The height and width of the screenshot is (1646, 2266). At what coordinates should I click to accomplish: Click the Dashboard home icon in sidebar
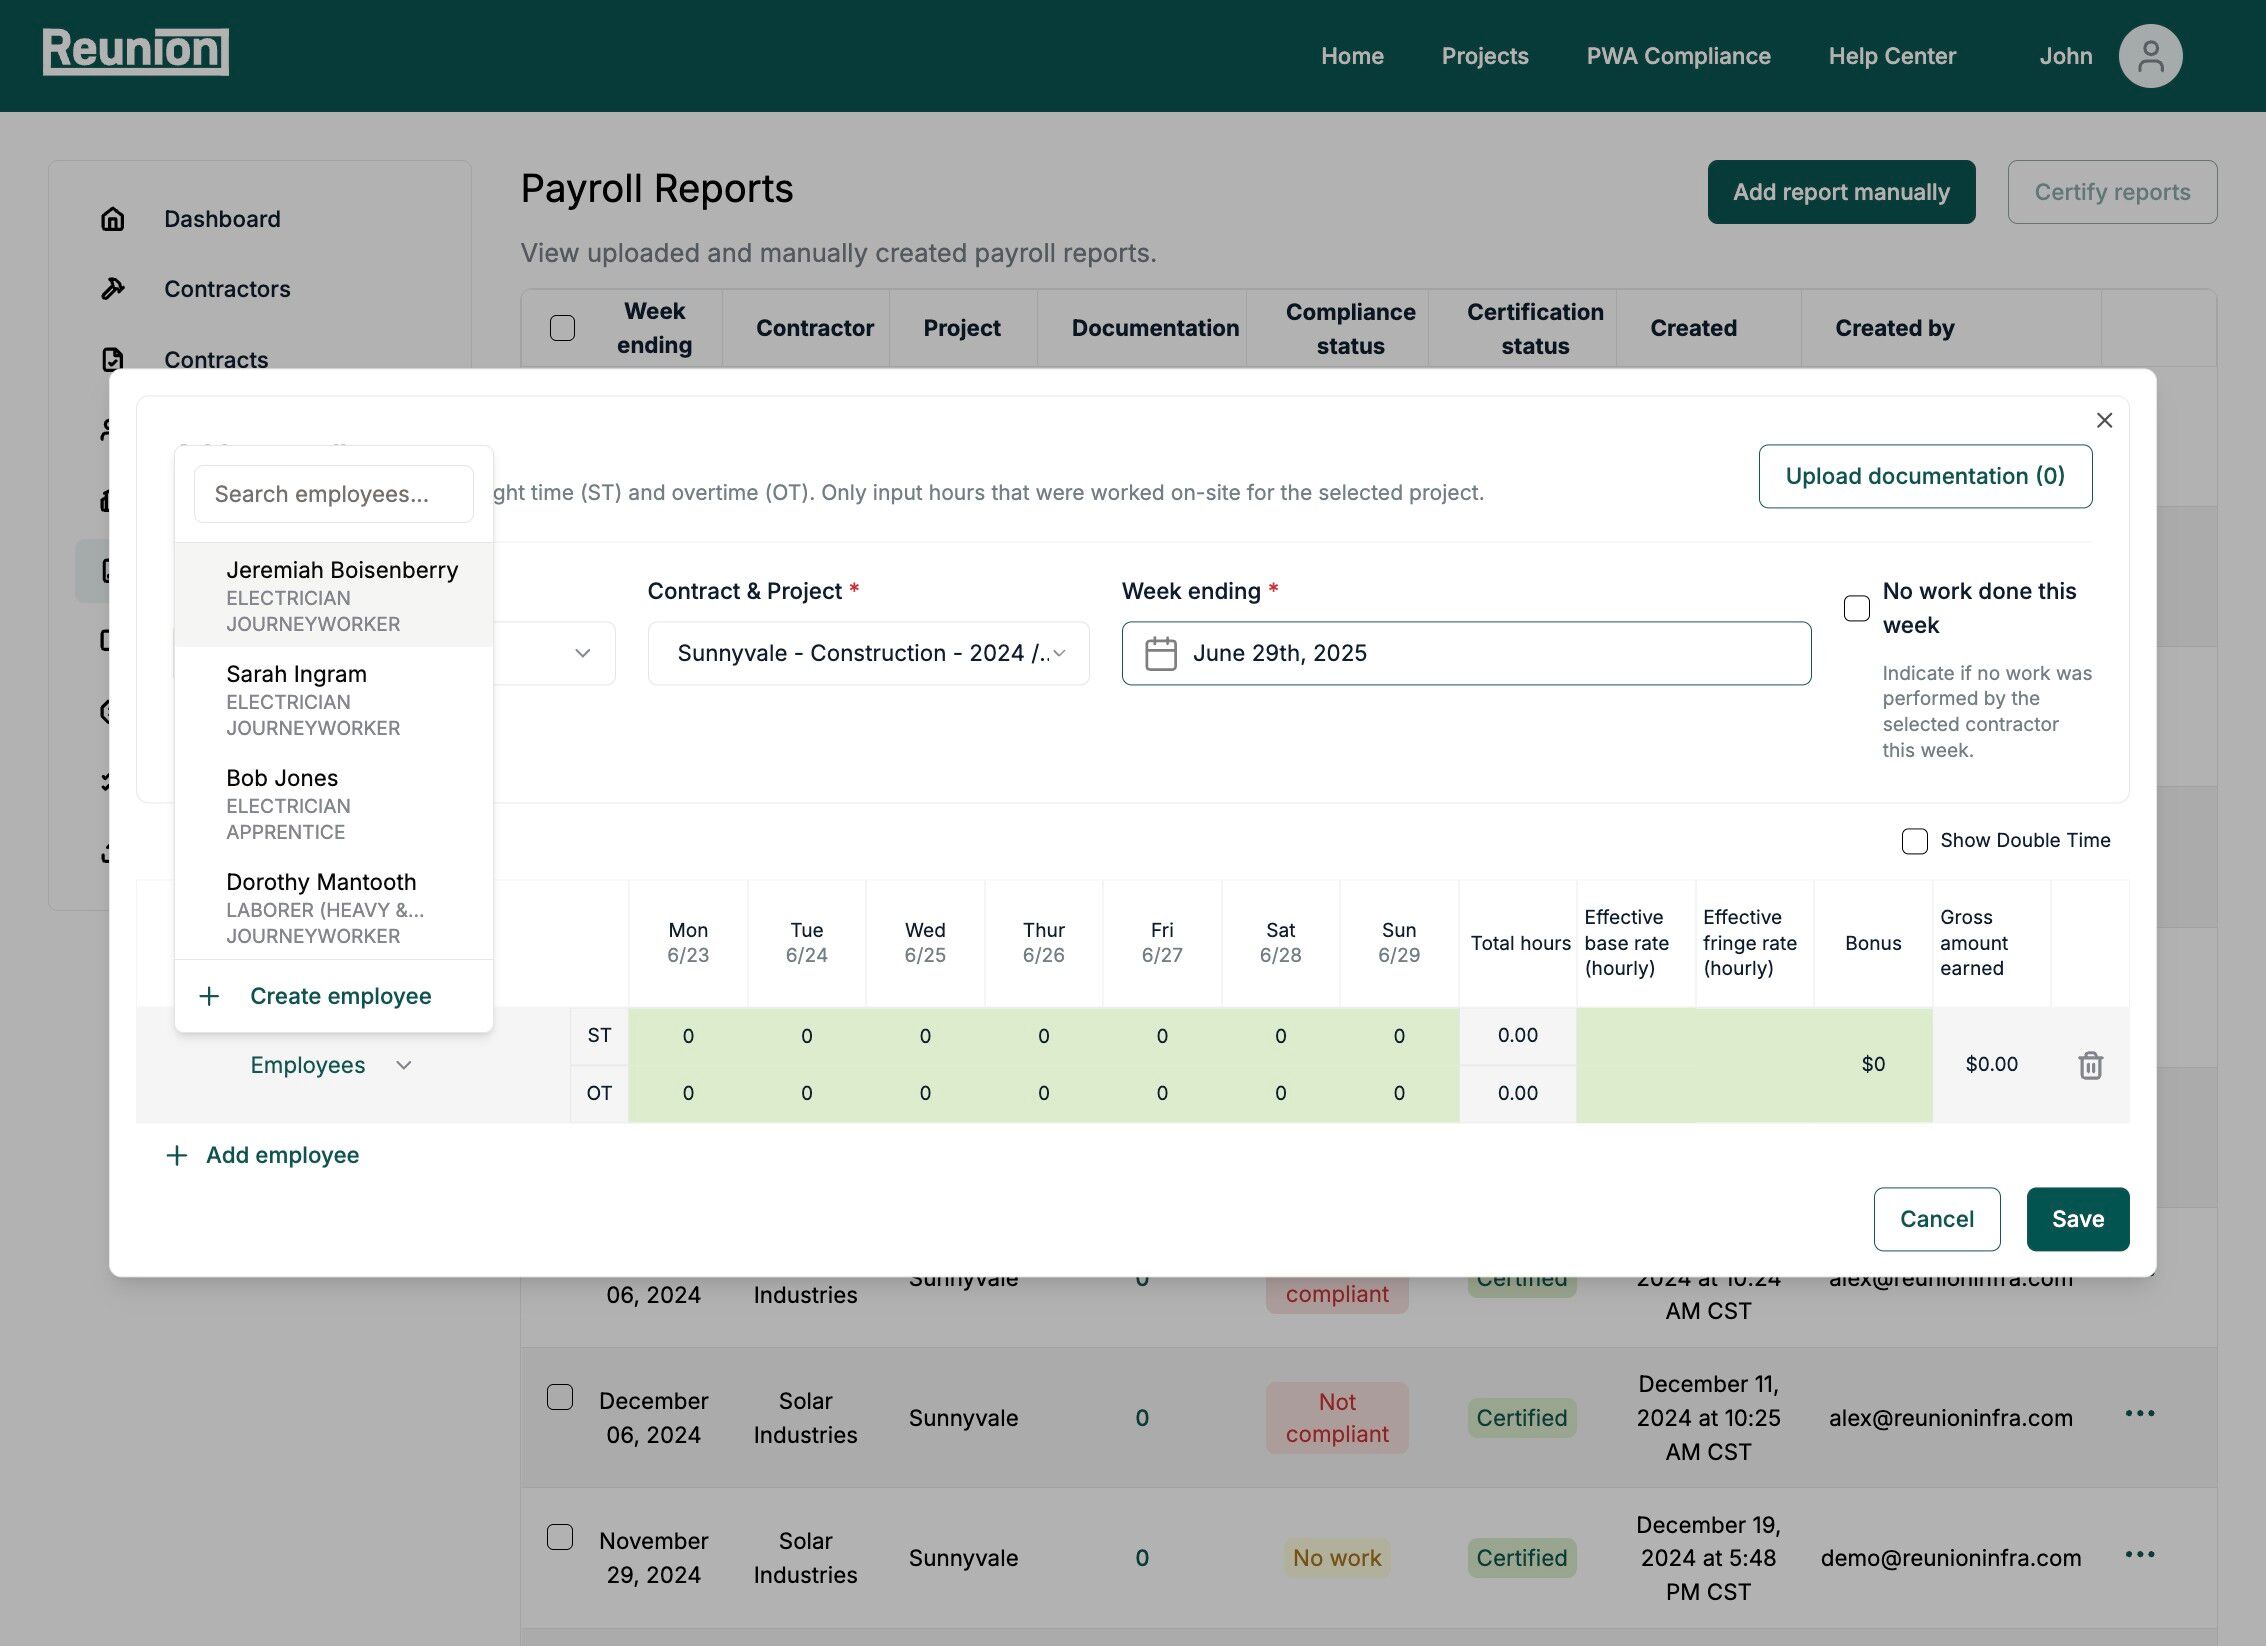[113, 219]
